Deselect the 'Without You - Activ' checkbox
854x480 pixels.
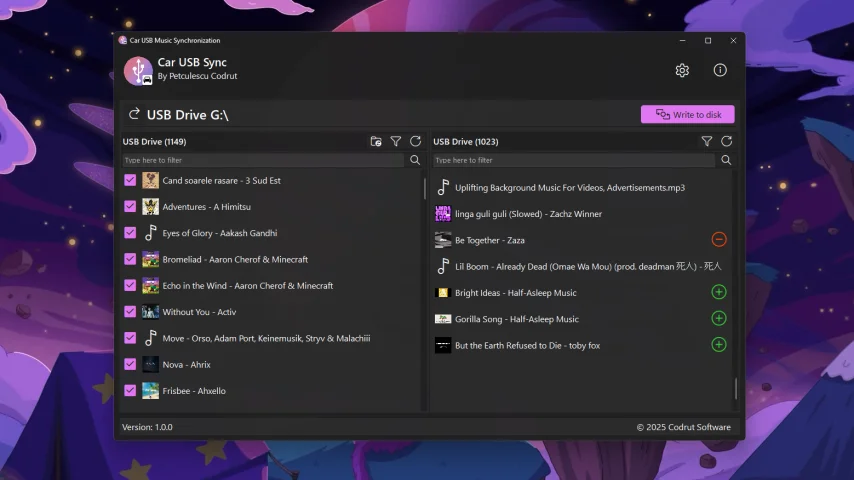[130, 312]
